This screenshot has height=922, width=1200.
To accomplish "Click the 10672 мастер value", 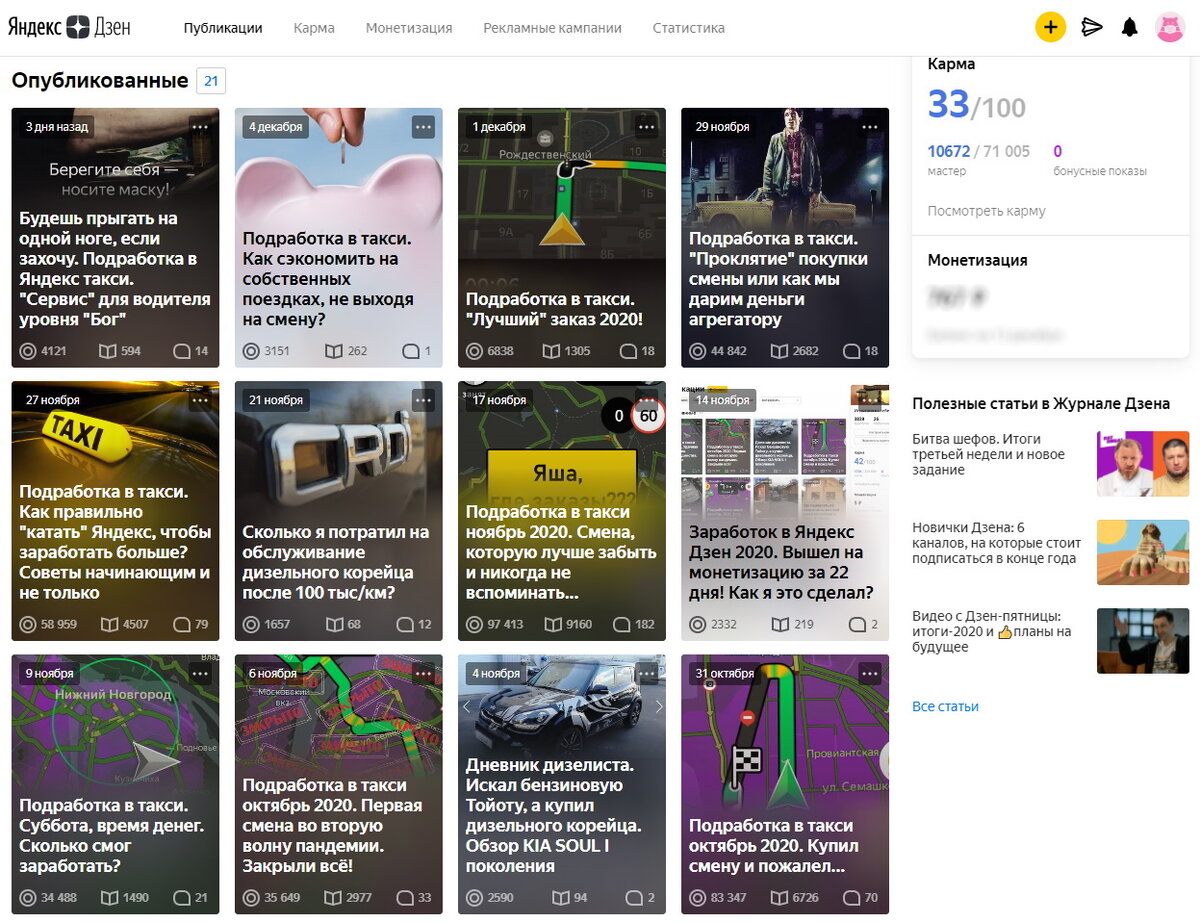I will coord(949,151).
